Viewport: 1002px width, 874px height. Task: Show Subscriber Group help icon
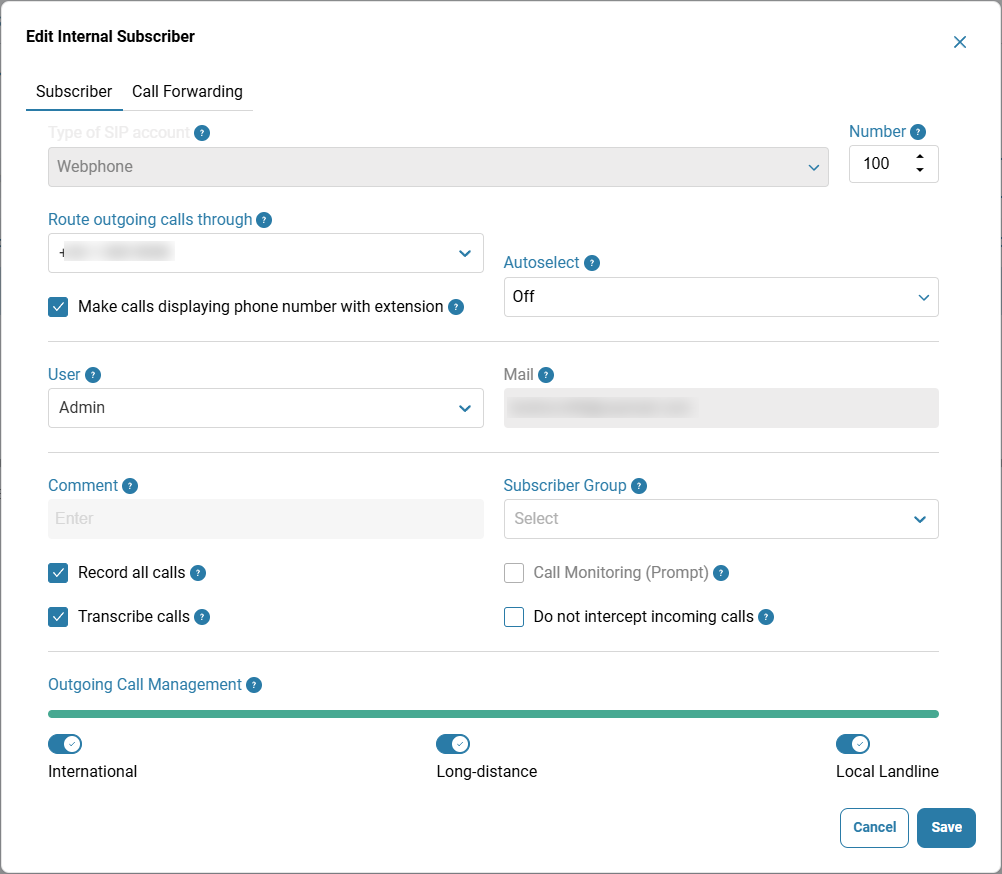point(638,486)
